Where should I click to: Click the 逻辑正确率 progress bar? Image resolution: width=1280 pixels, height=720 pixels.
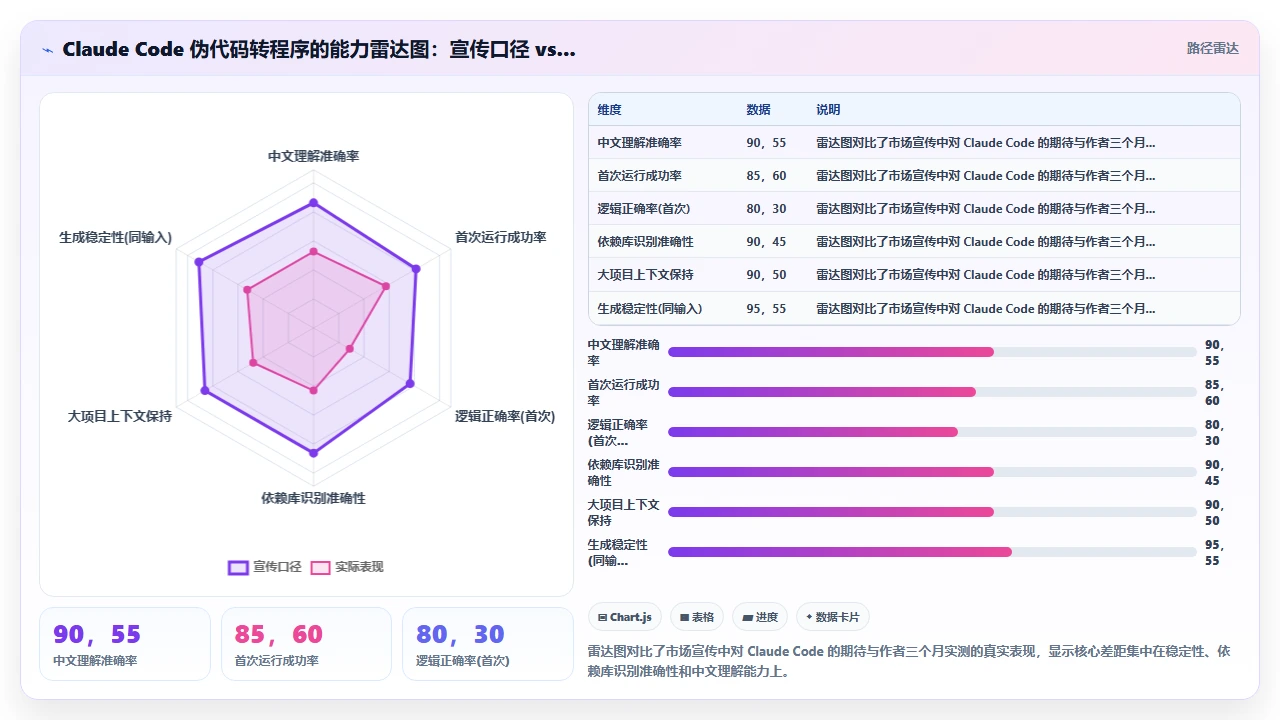(932, 432)
